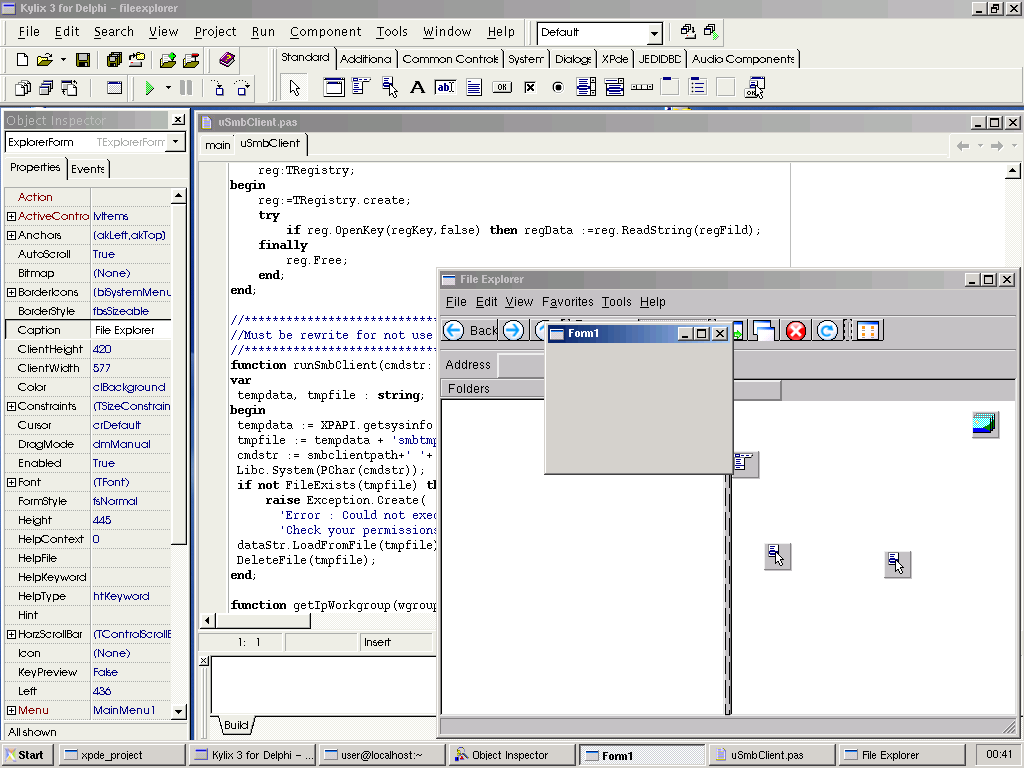Image resolution: width=1024 pixels, height=768 pixels.
Task: Click the Trace Into debug icon
Action: pos(219,88)
